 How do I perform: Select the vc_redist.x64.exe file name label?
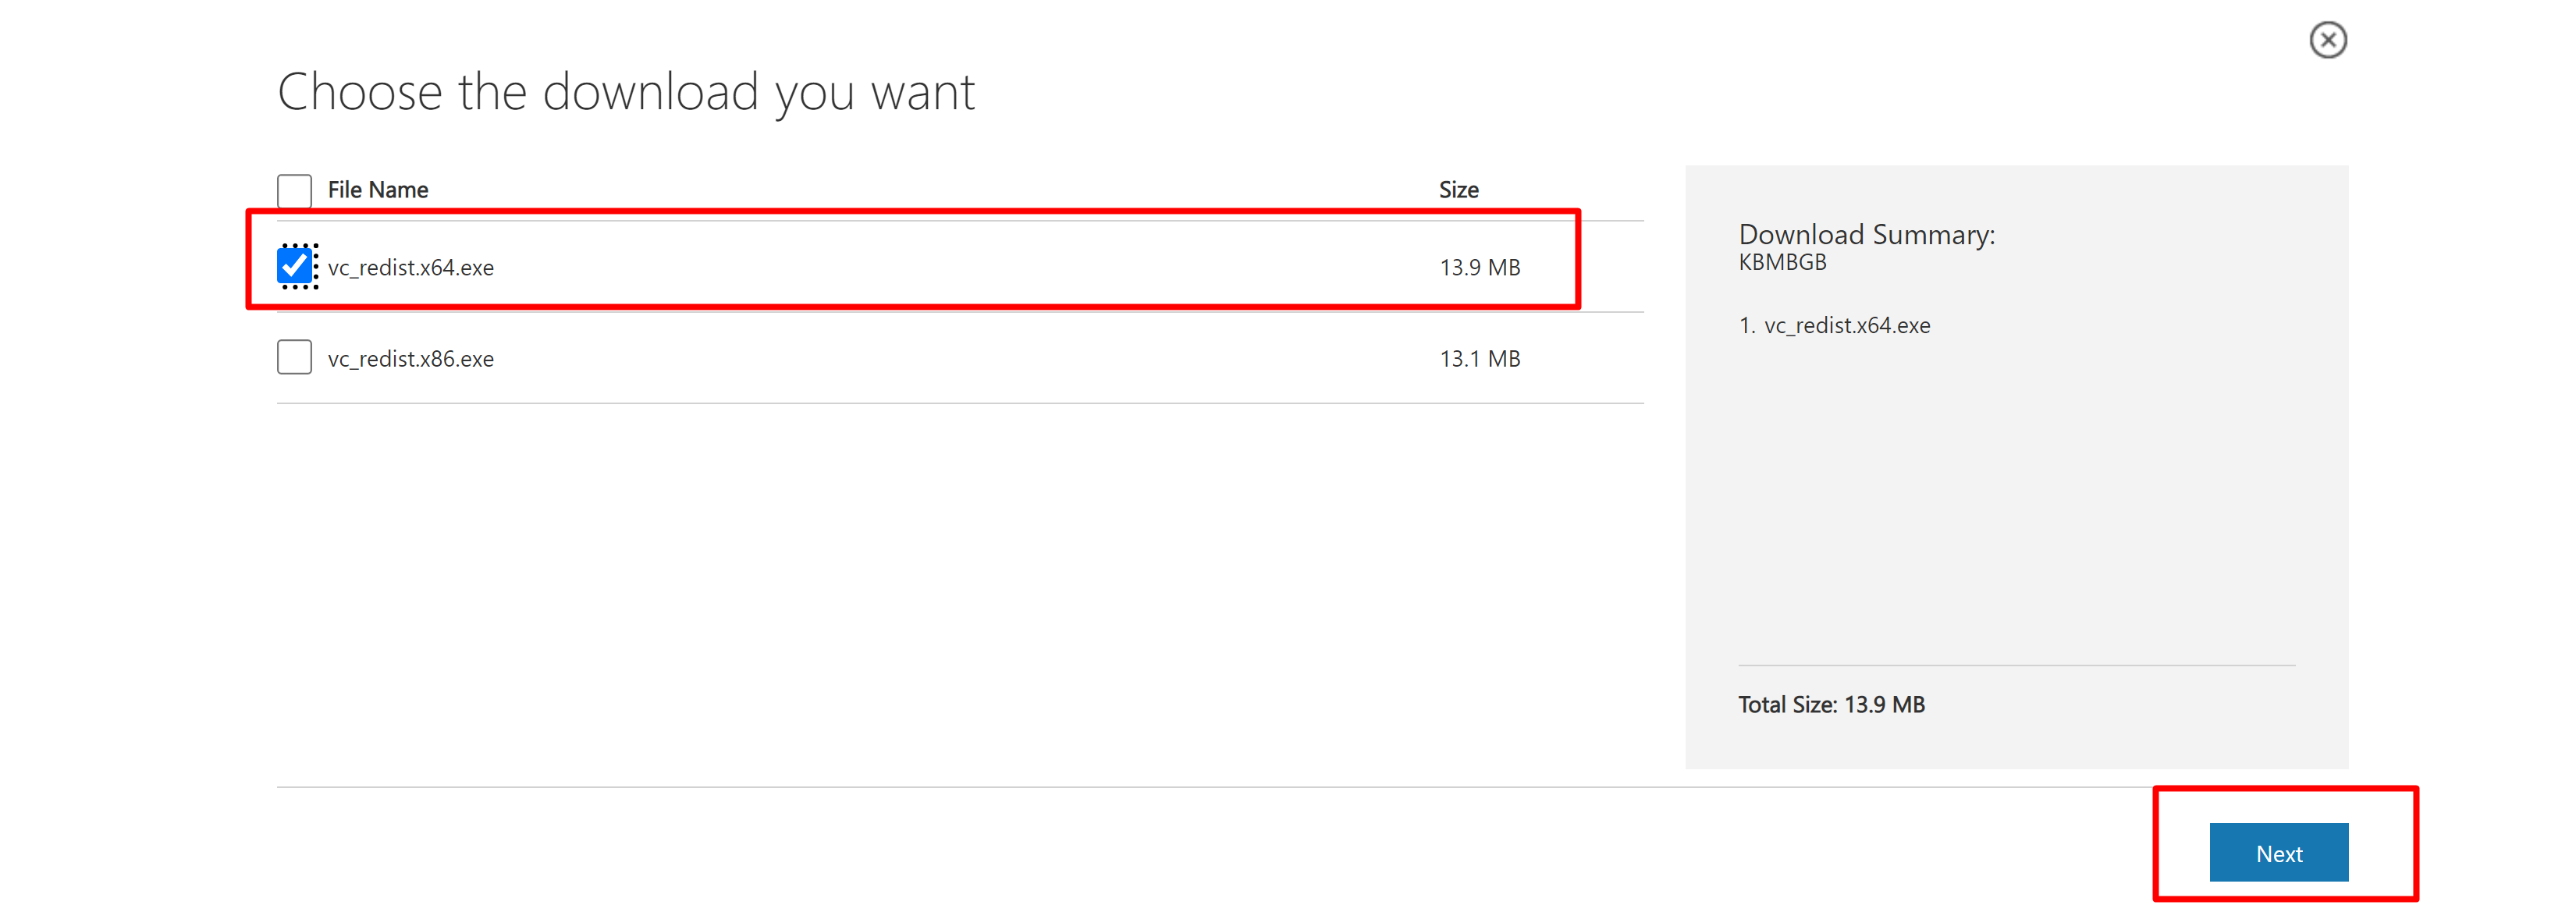(411, 268)
